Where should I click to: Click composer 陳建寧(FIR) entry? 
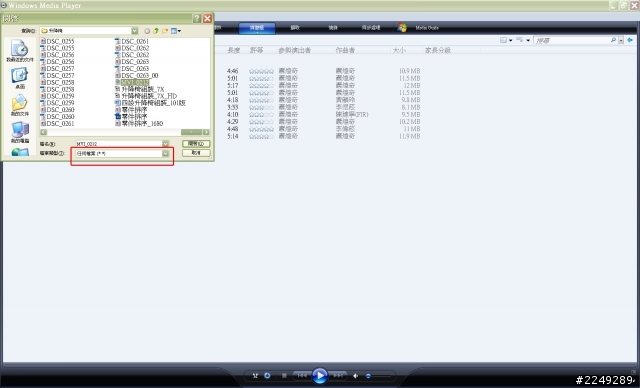pyautogui.click(x=351, y=115)
